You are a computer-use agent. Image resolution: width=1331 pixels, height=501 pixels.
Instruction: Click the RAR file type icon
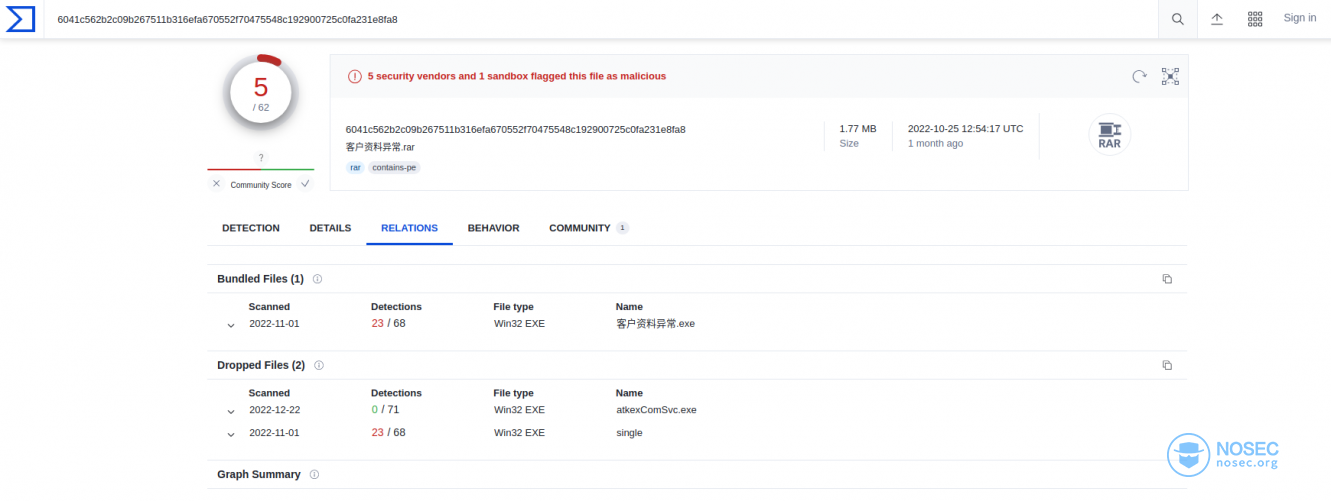click(x=1109, y=134)
